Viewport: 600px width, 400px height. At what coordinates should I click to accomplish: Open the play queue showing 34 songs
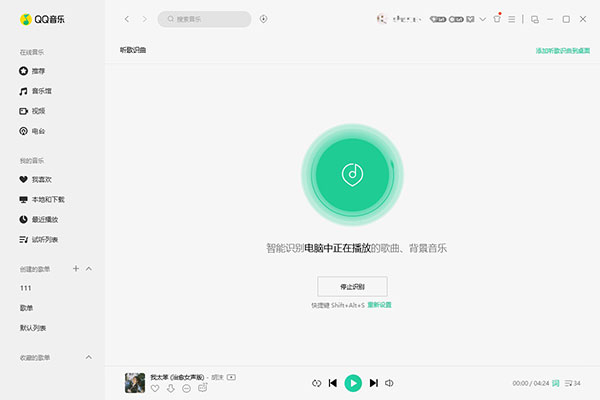[573, 383]
